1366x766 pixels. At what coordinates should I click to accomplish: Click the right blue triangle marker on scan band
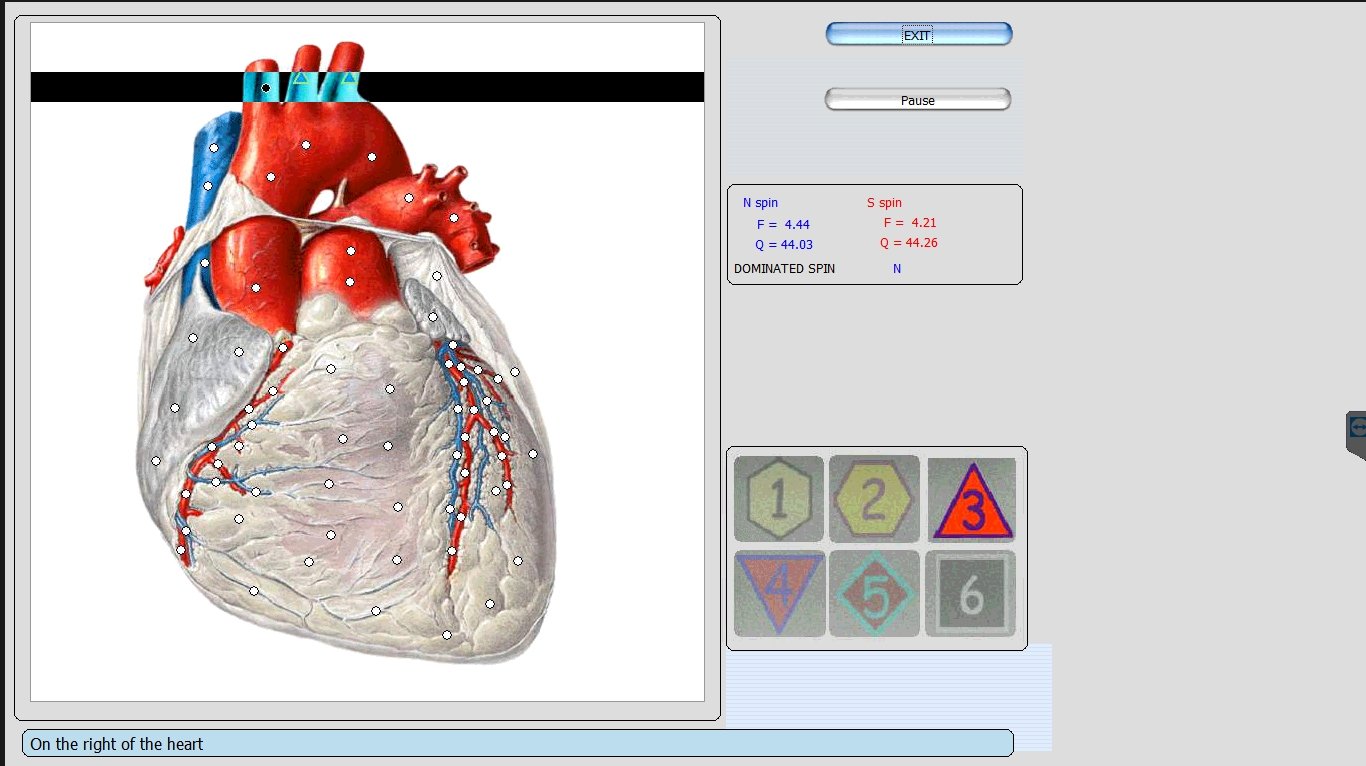point(349,77)
